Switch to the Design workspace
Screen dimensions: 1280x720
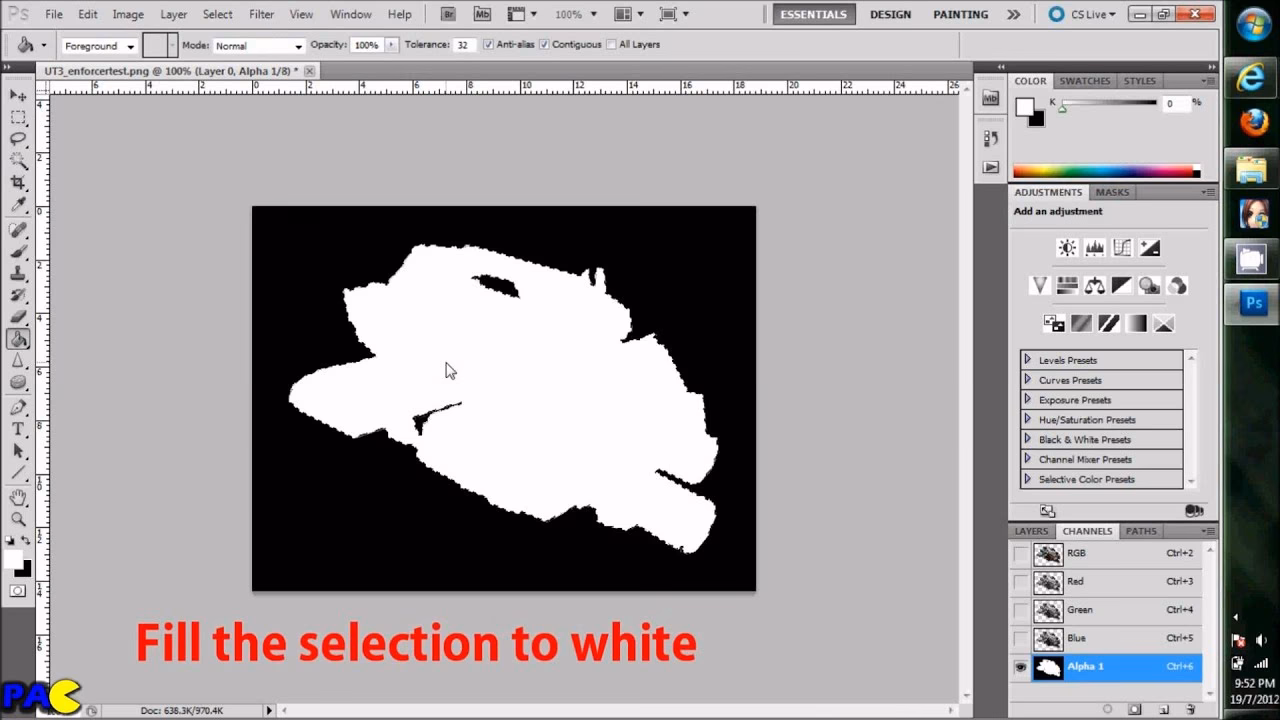(890, 15)
